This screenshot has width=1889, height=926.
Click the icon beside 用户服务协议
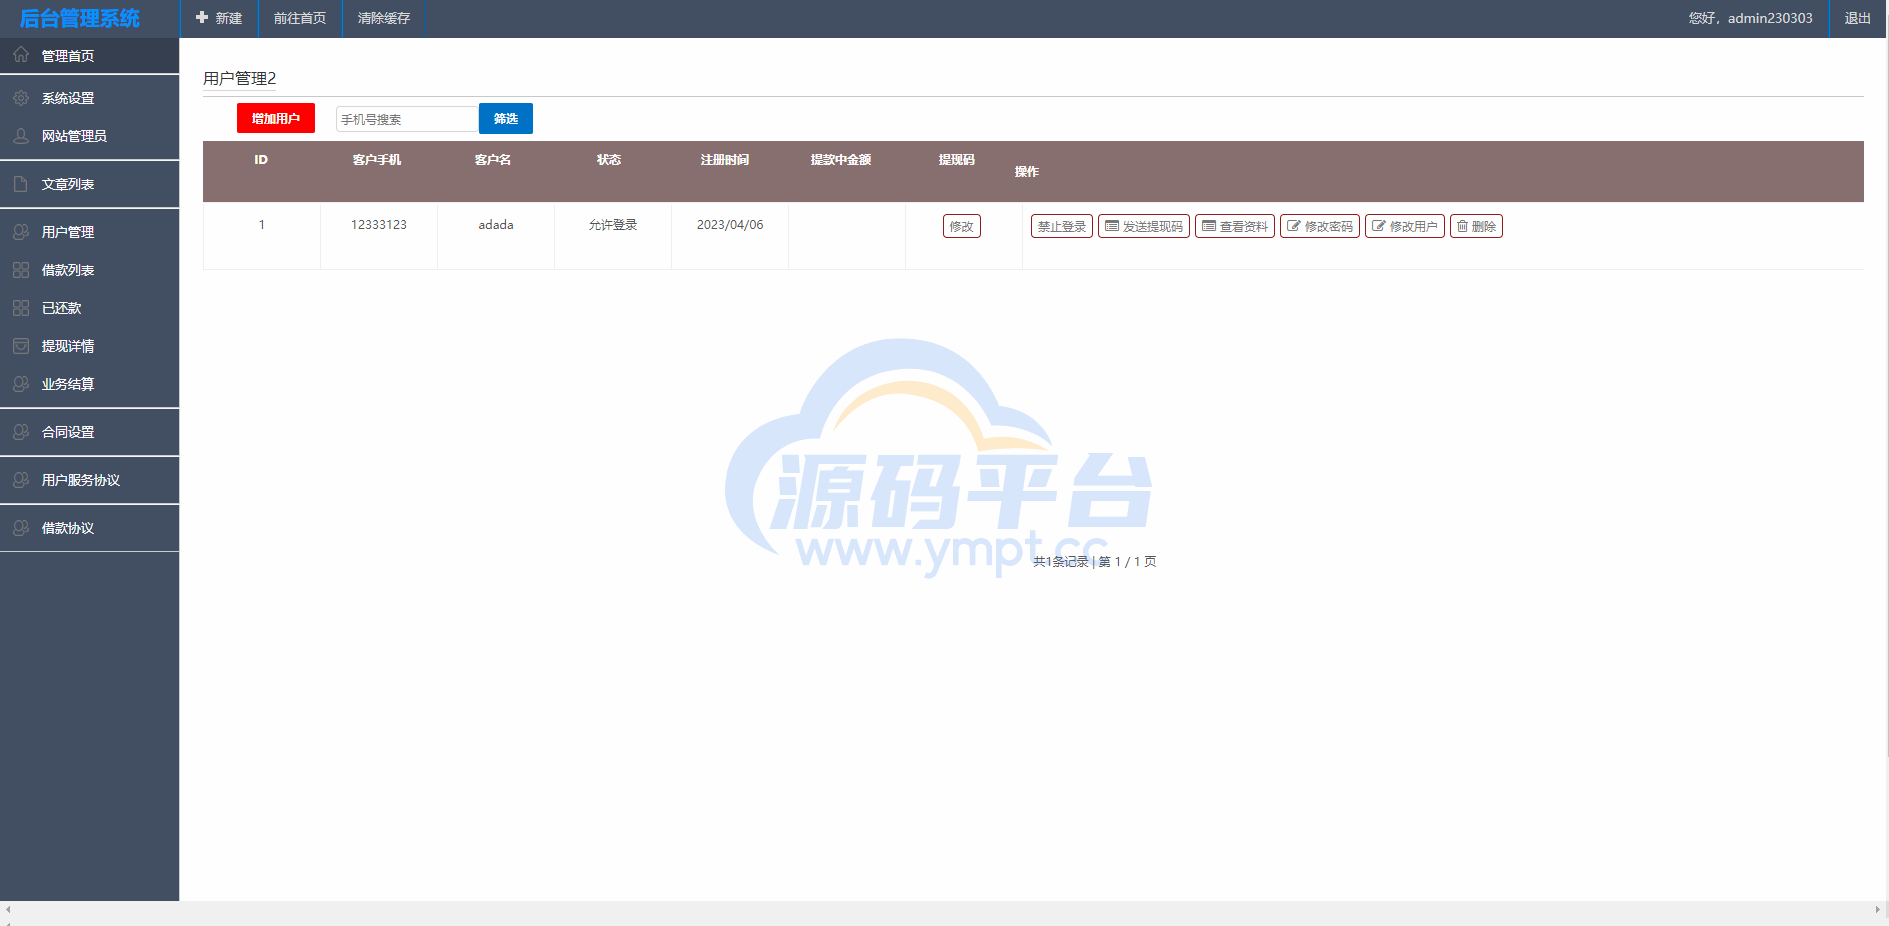(21, 480)
